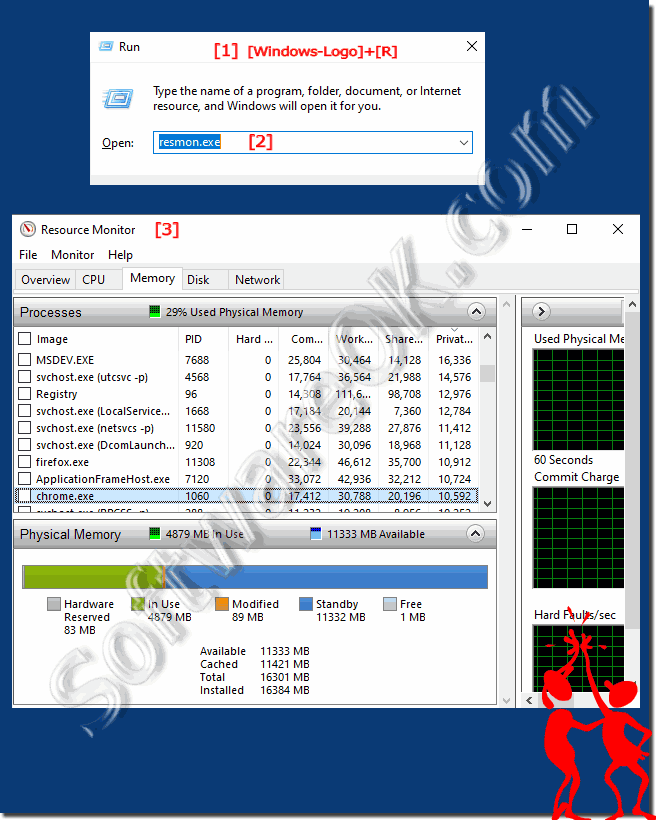This screenshot has width=656, height=820.
Task: Toggle the Image select-all checkbox
Action: (x=25, y=338)
